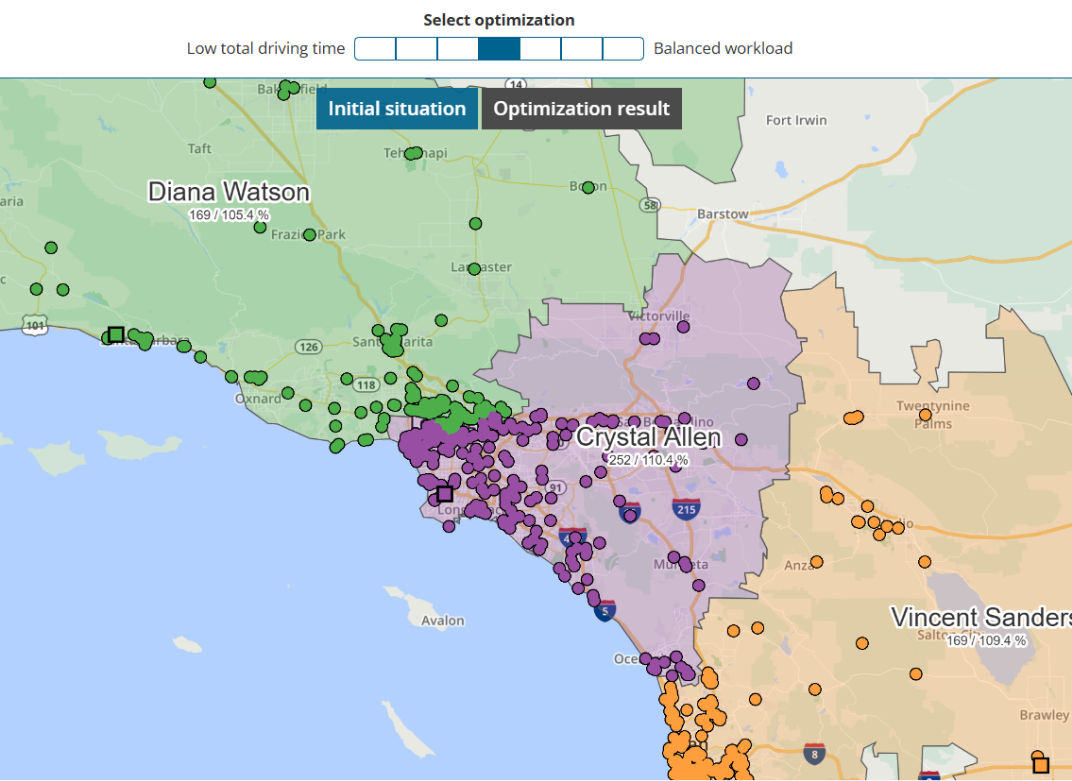Click the Vincent Sanders territory label

981,617
